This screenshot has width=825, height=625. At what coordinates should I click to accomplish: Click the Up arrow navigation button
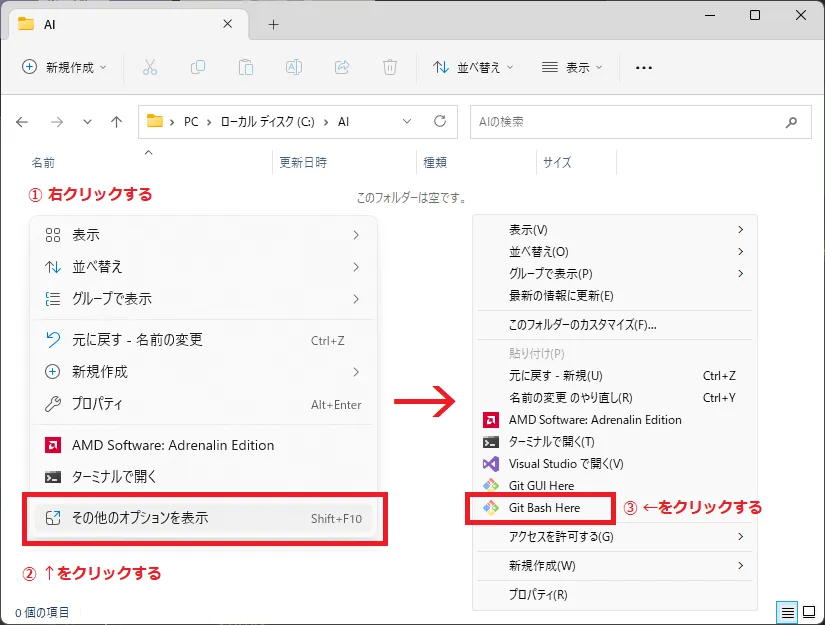117,122
